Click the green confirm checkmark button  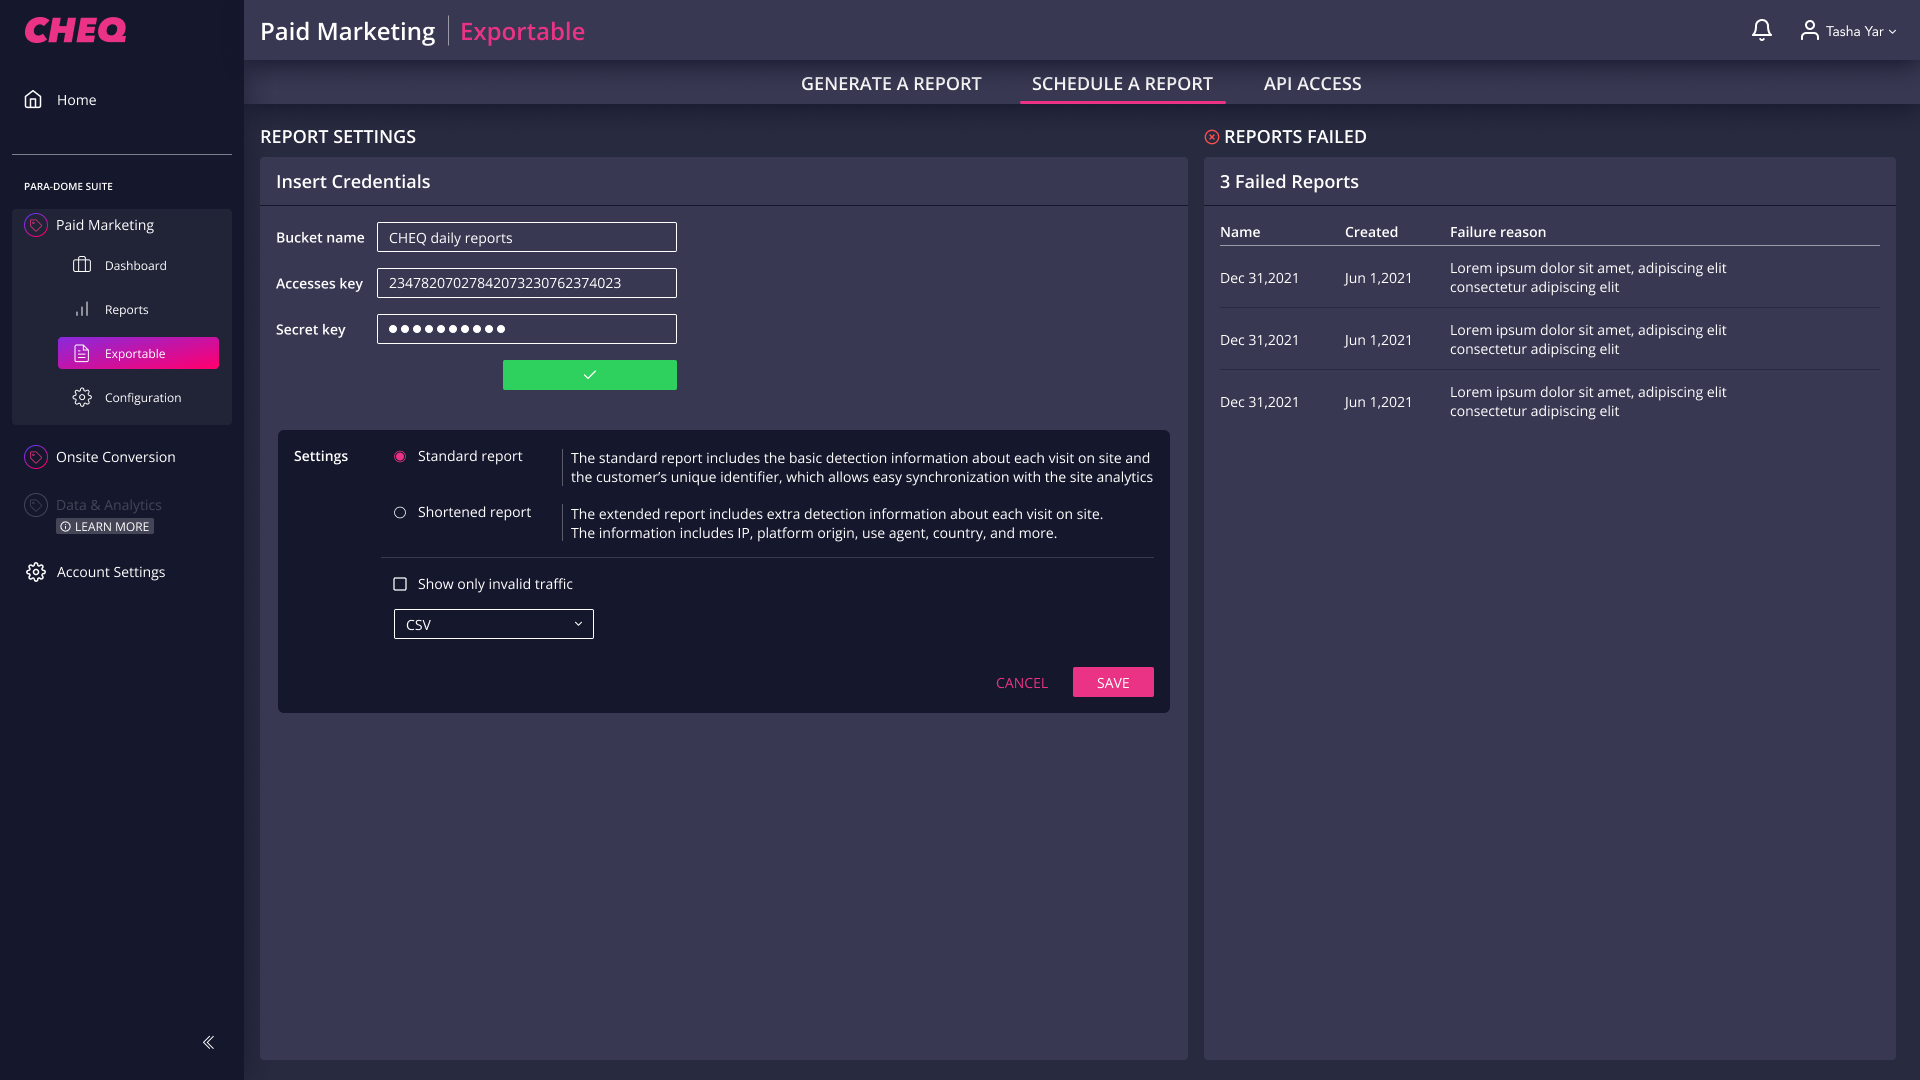(x=590, y=375)
